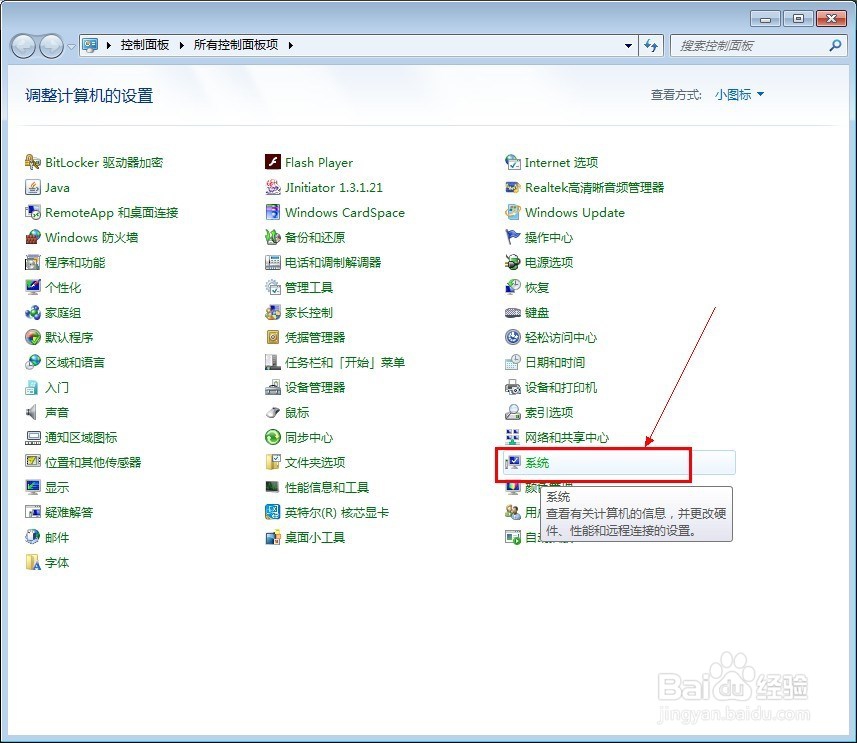Screen dimensions: 857x743
Task: Click the 日期和时间 clock icon
Action: [x=513, y=362]
